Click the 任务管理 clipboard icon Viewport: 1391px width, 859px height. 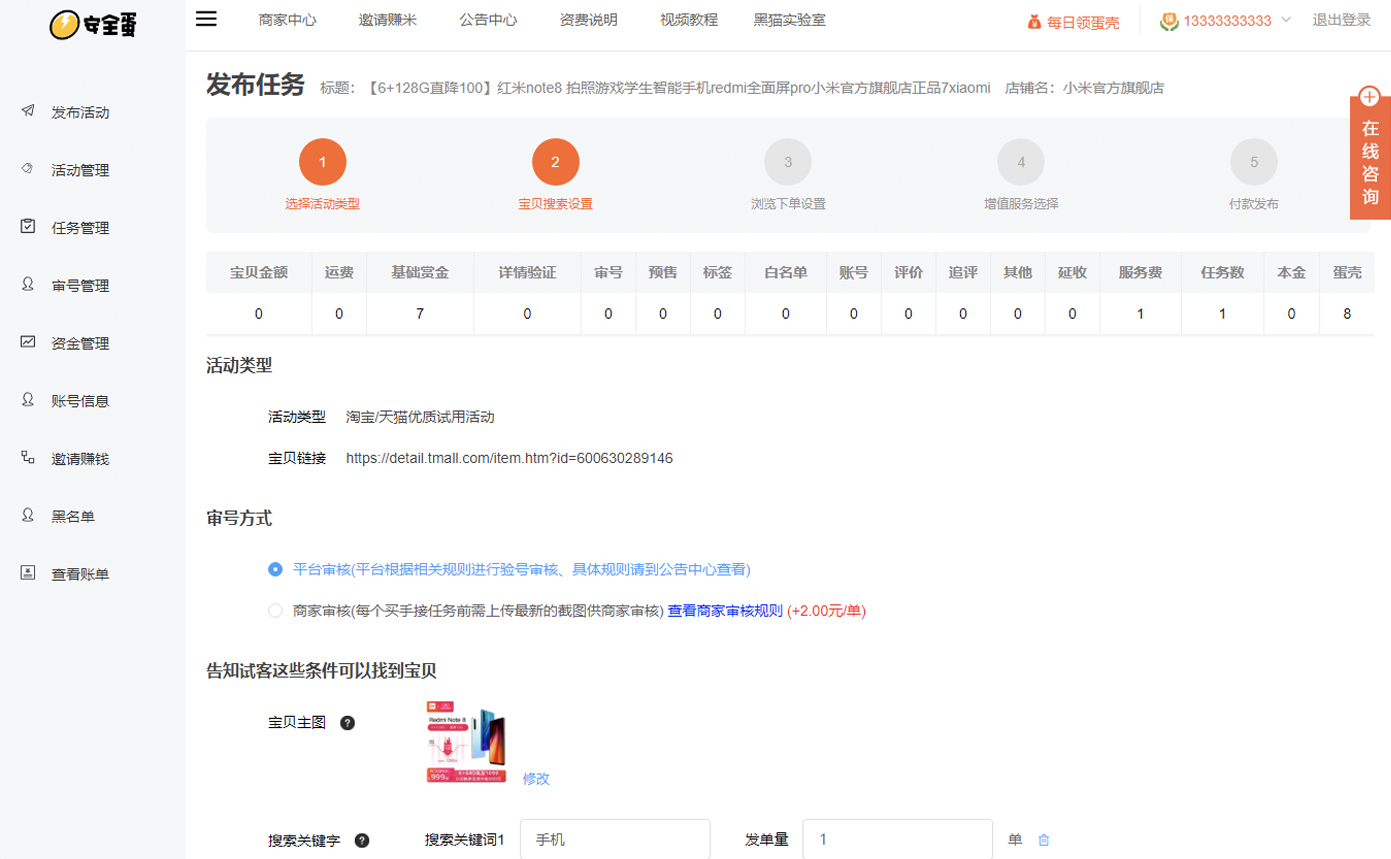[x=28, y=227]
